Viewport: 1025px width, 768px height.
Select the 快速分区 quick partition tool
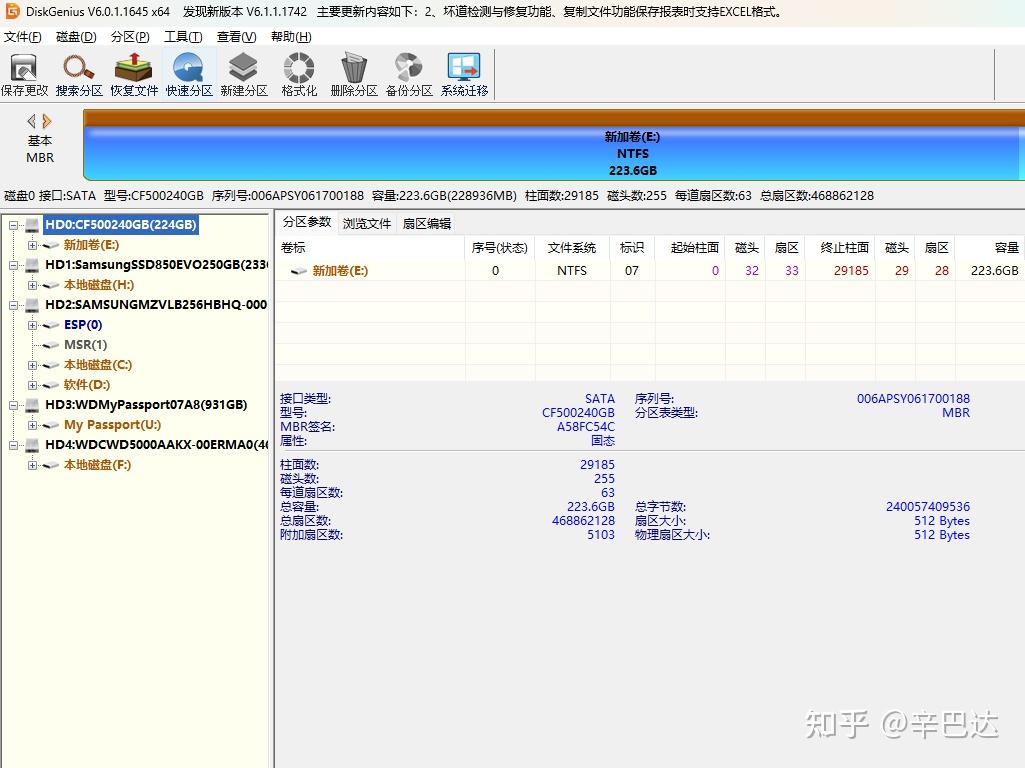pos(189,75)
